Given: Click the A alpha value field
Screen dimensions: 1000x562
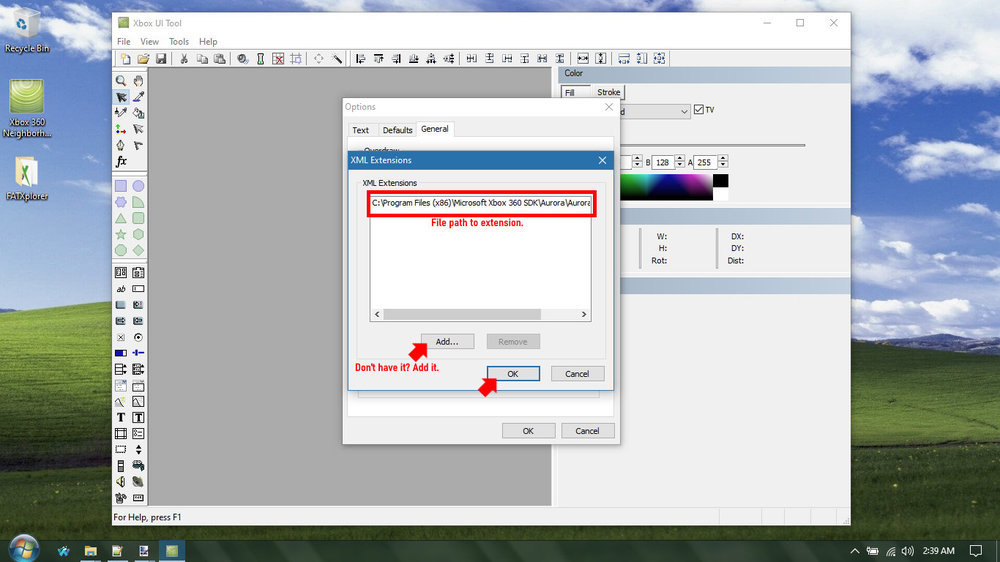Looking at the screenshot, I should click(705, 163).
